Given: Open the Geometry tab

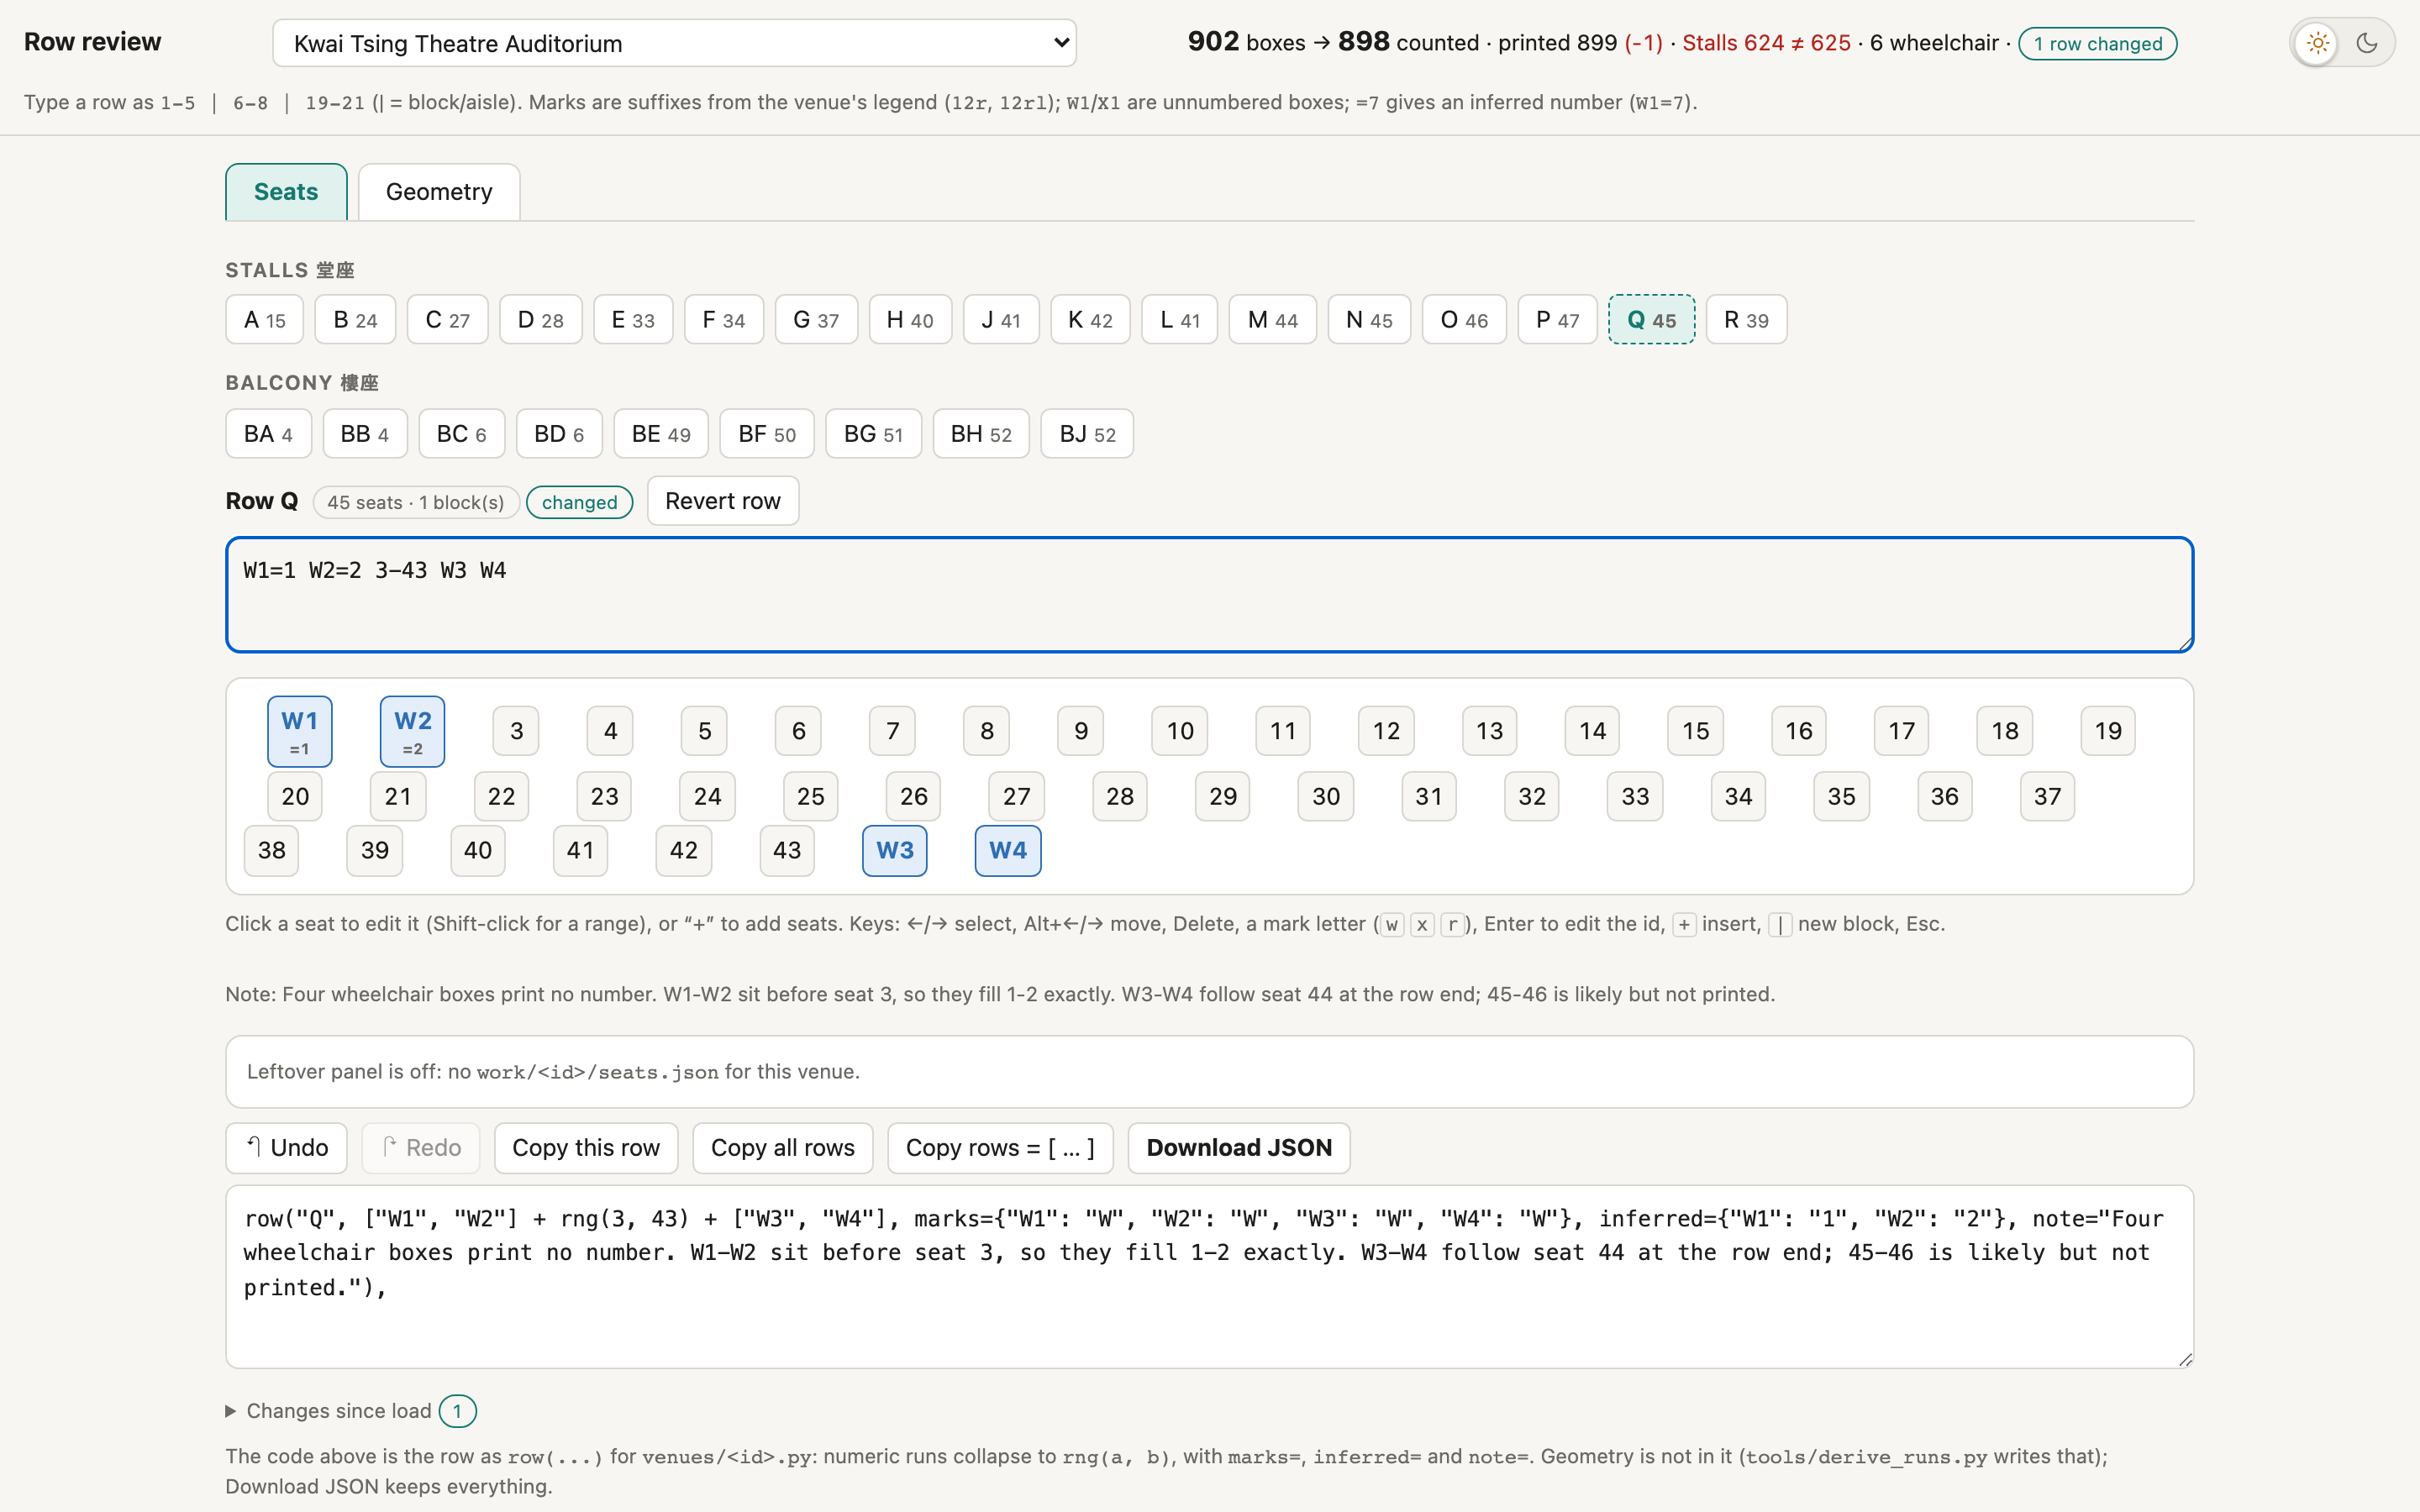Looking at the screenshot, I should [439, 192].
